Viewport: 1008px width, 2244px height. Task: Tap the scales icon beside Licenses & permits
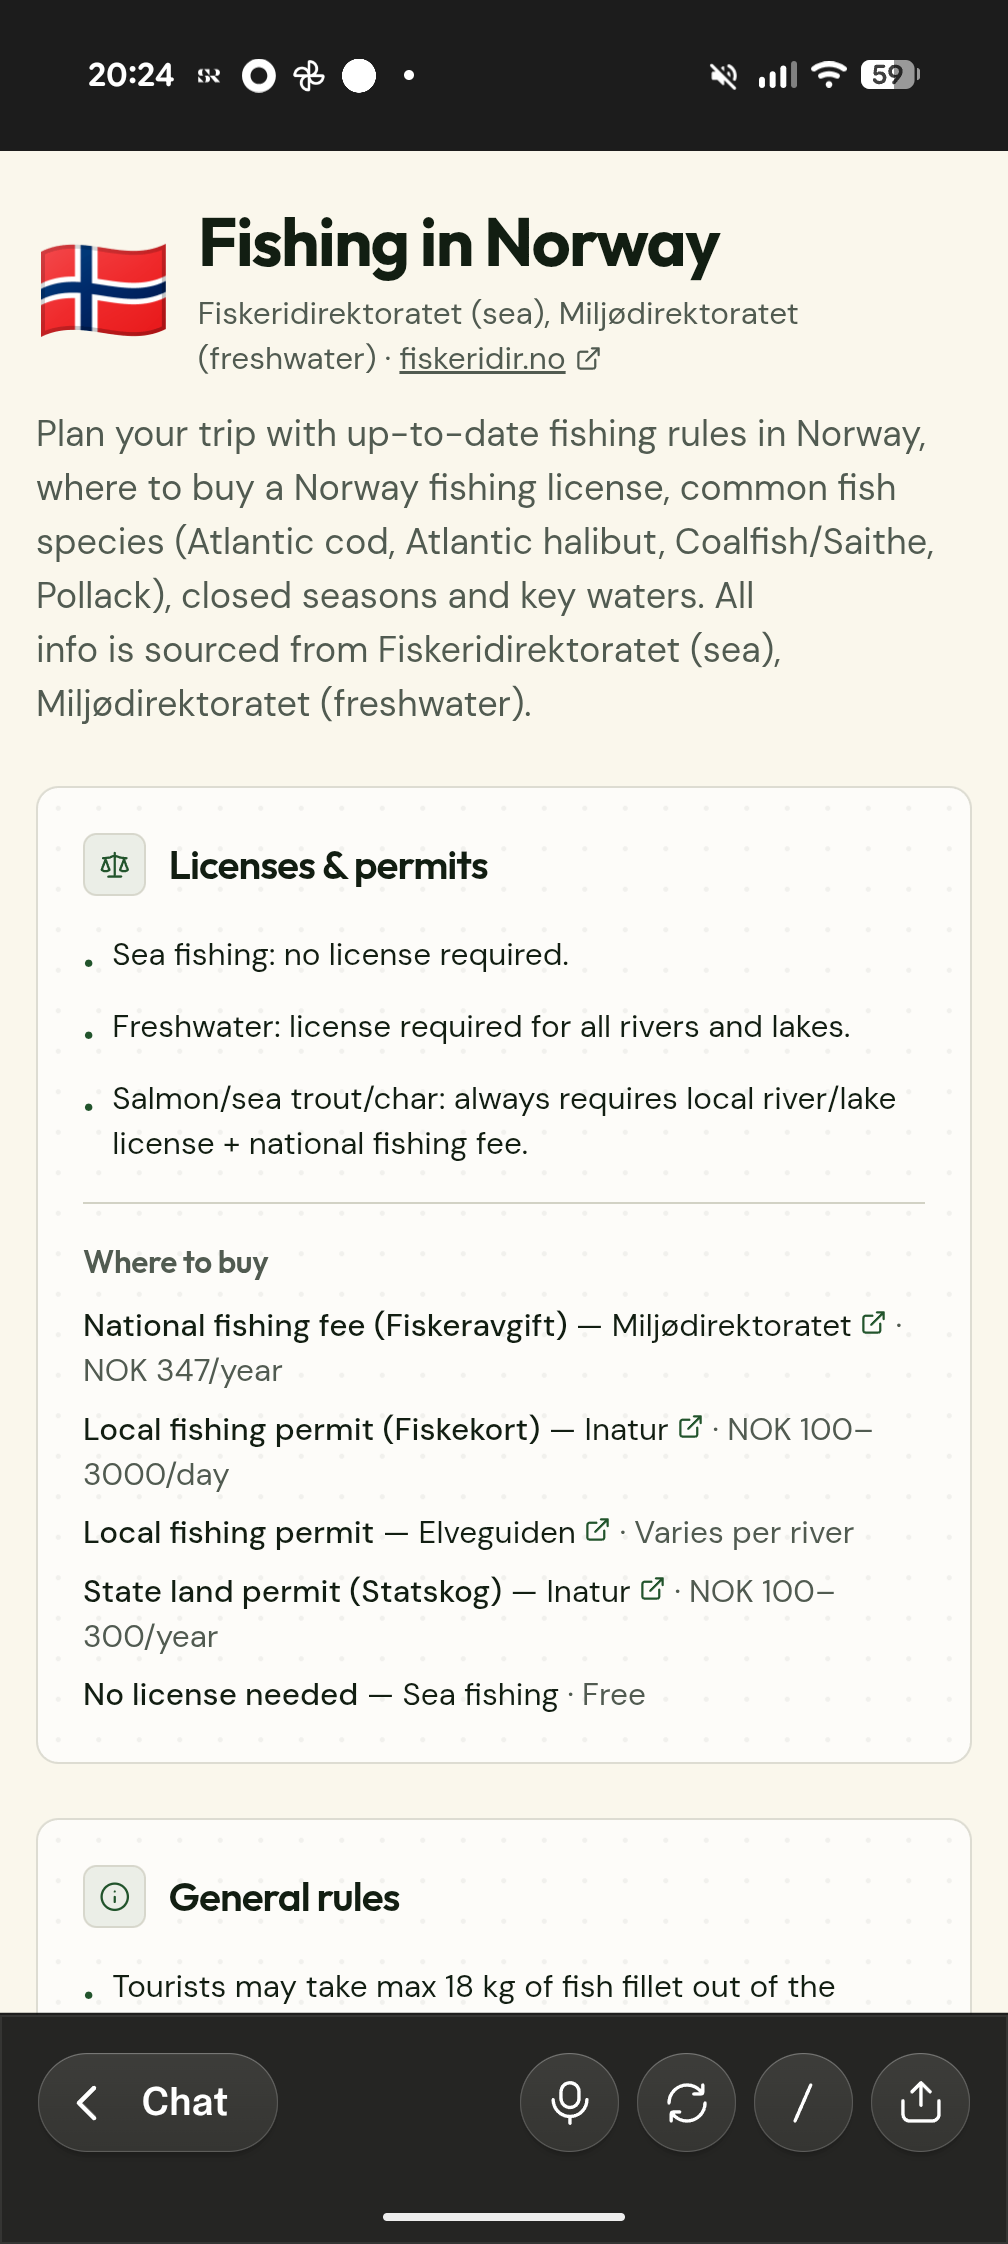click(115, 866)
